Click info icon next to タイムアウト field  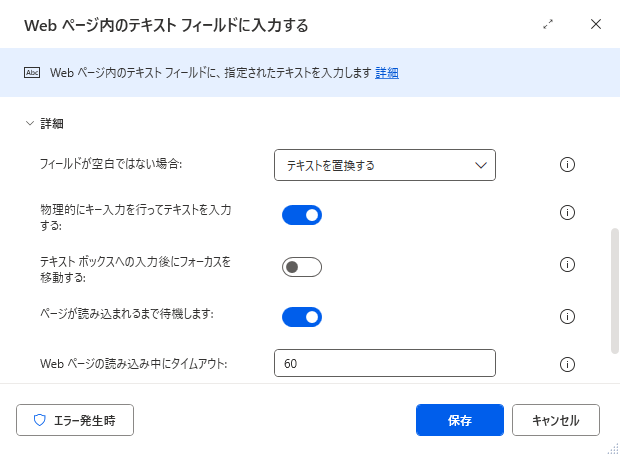(x=567, y=364)
